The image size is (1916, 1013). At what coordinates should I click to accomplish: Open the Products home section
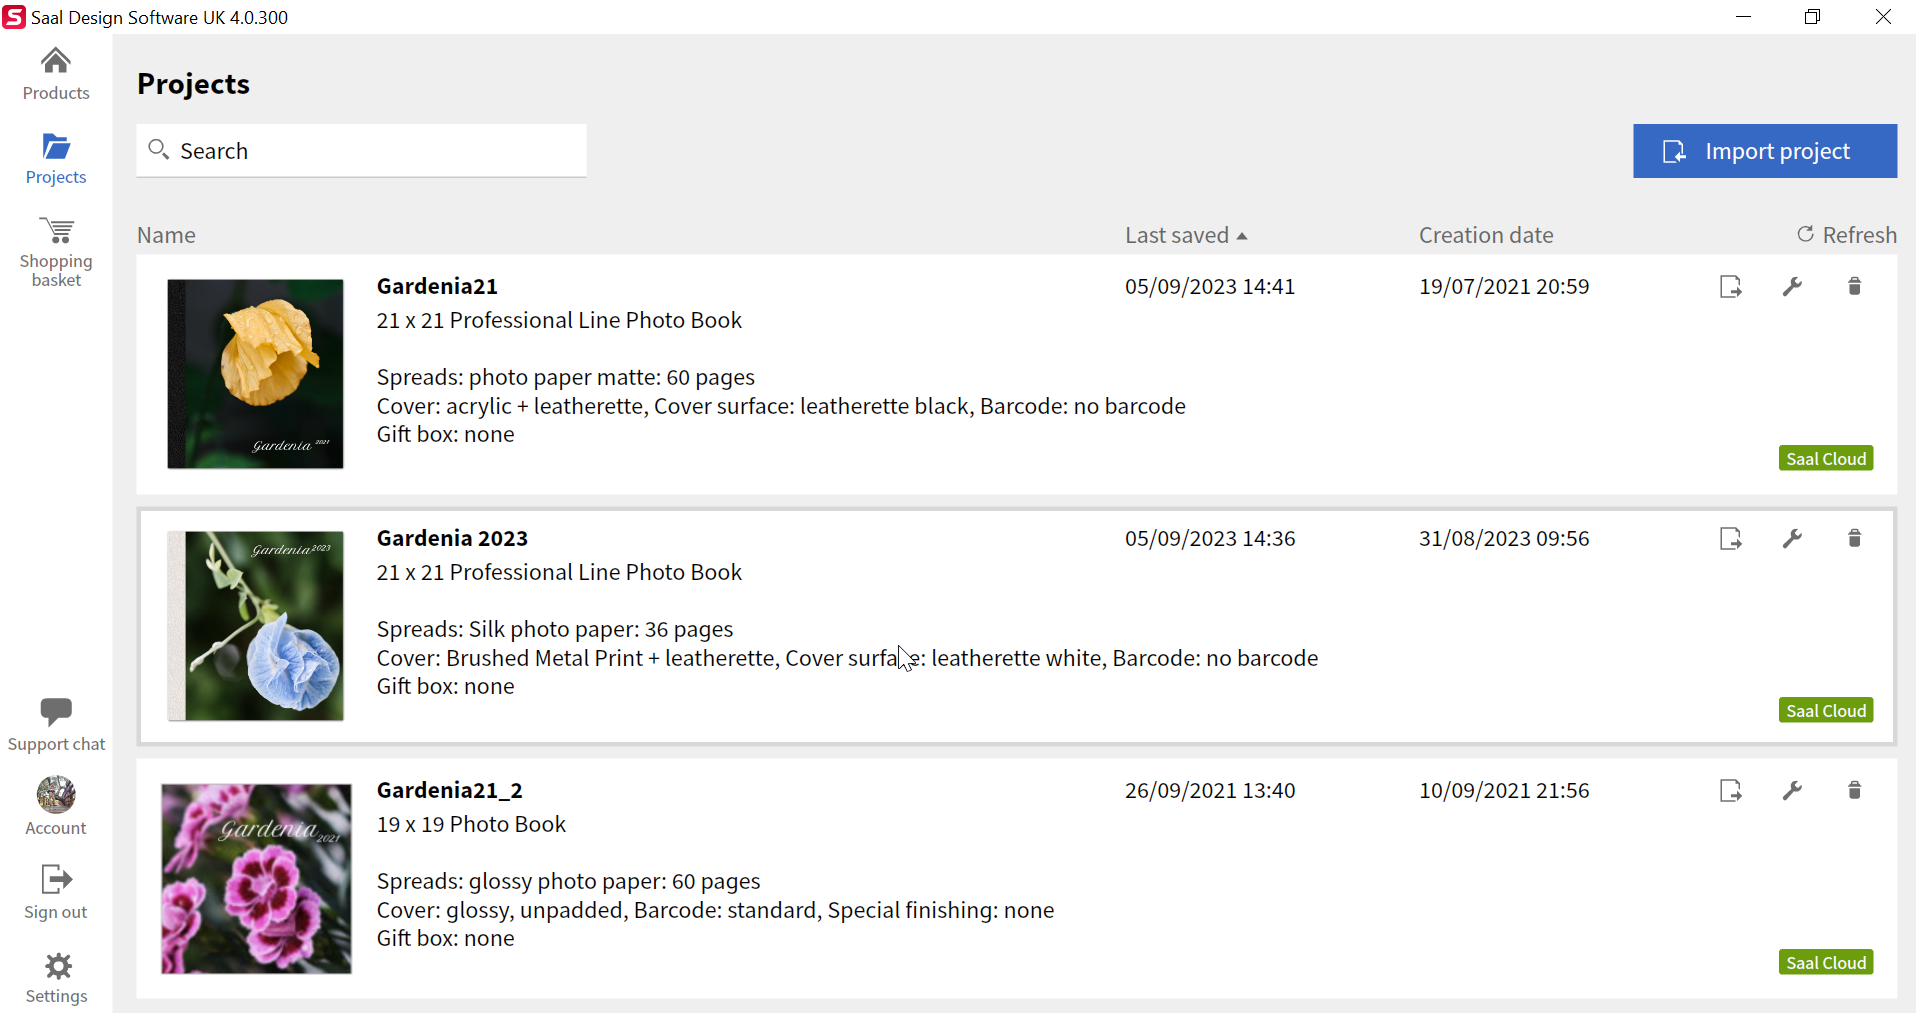click(56, 74)
